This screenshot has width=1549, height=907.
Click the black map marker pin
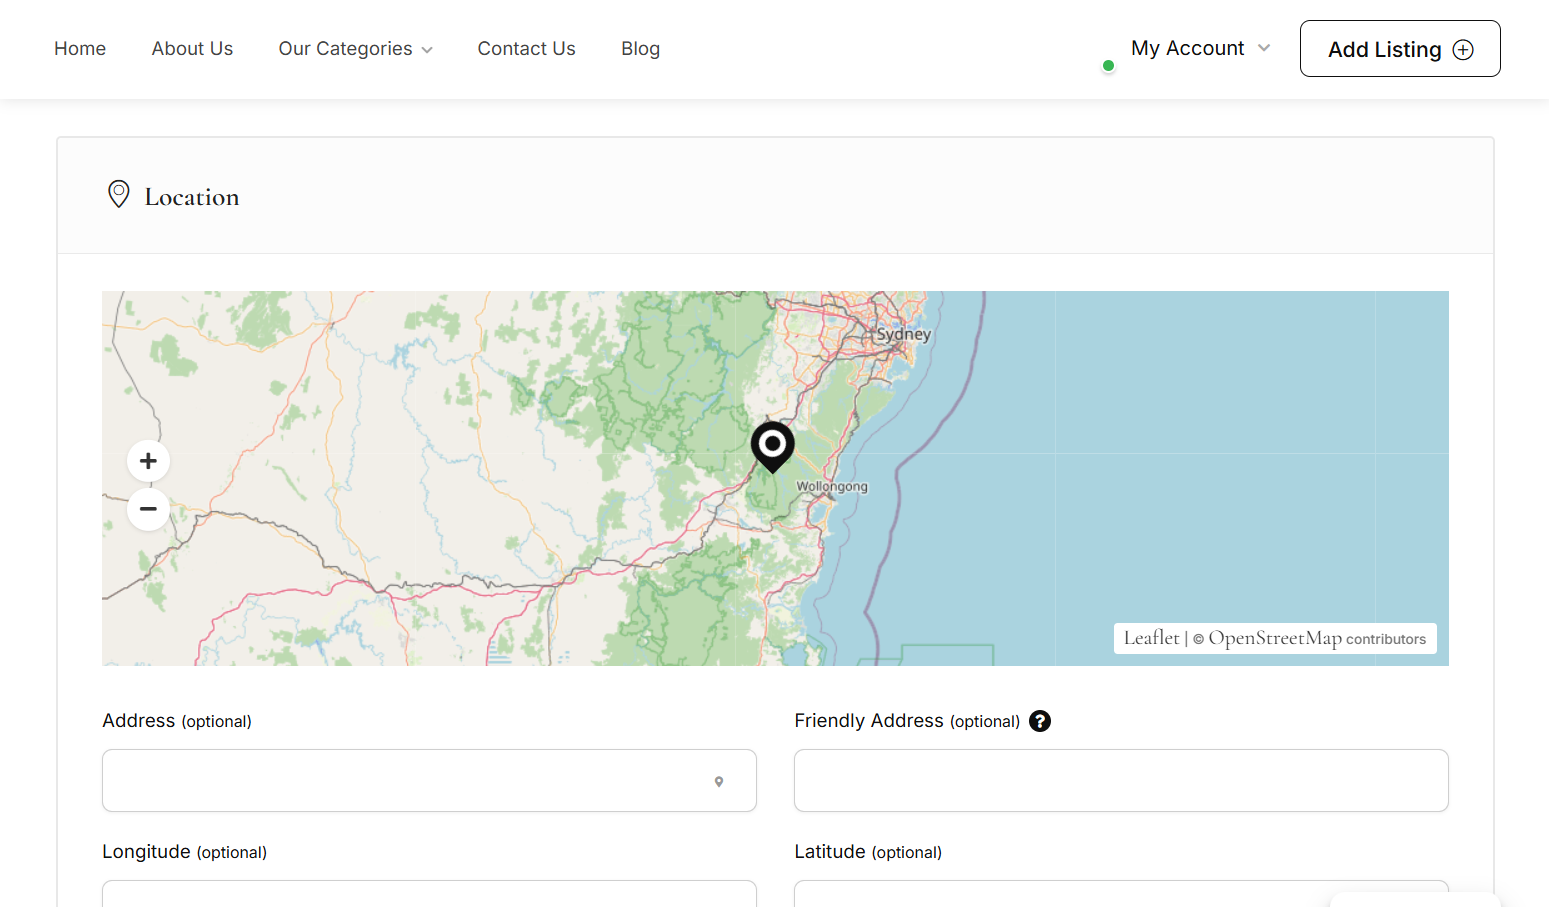772,445
